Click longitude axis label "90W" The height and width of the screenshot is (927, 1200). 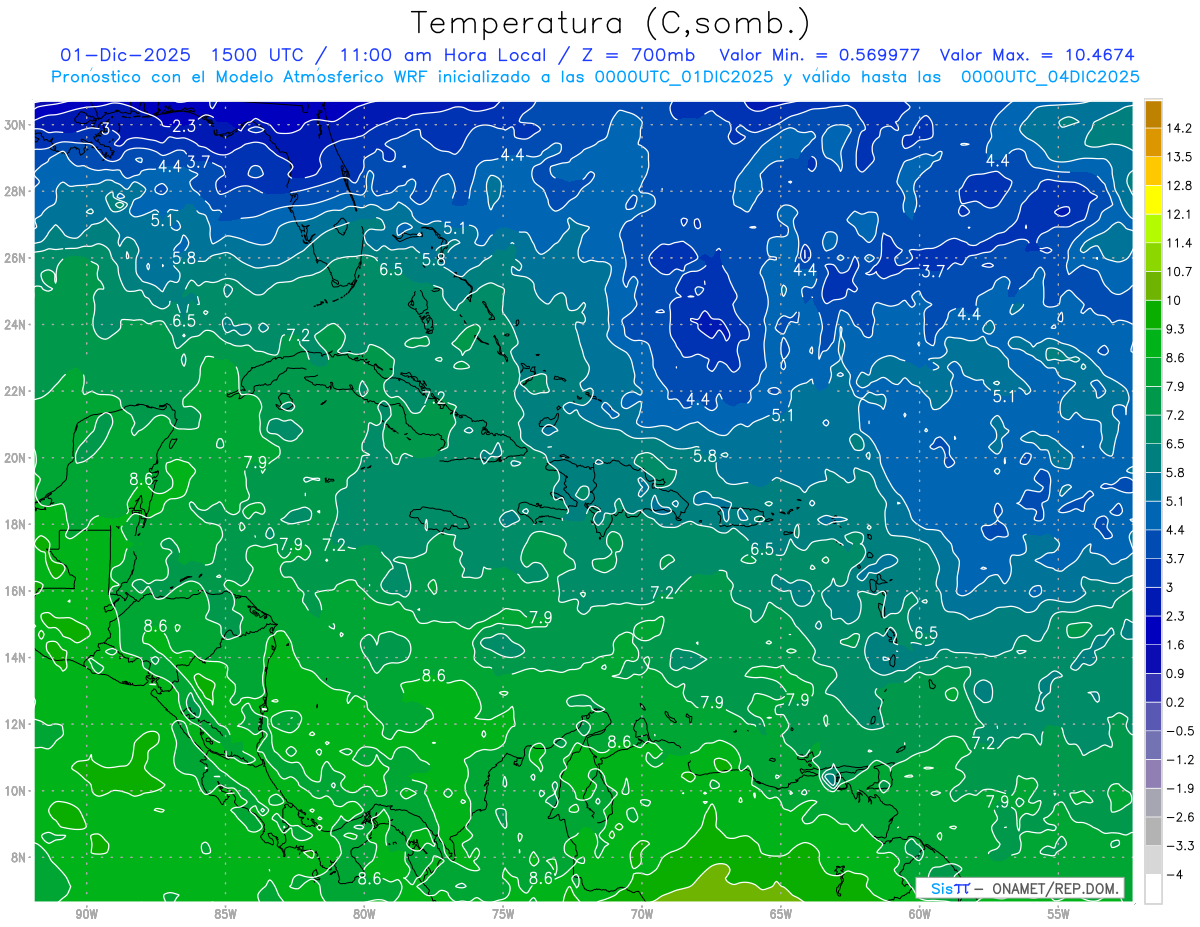pyautogui.click(x=86, y=914)
